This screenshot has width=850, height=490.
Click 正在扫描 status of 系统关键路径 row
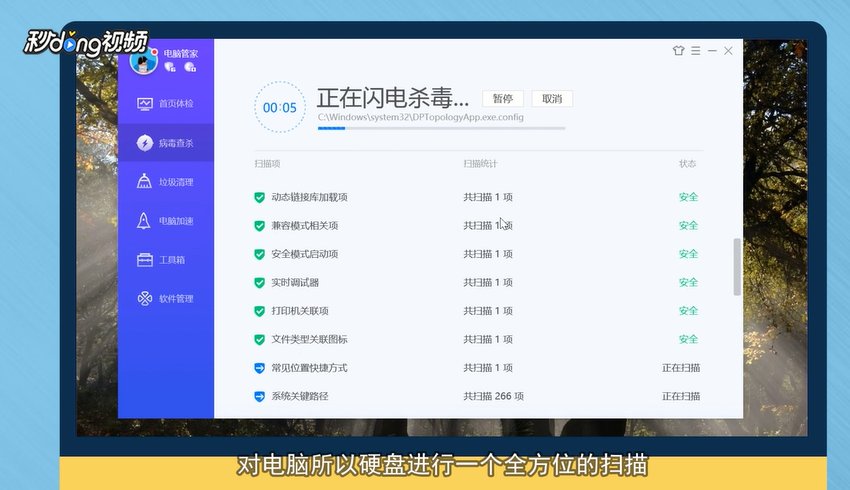[x=681, y=396]
